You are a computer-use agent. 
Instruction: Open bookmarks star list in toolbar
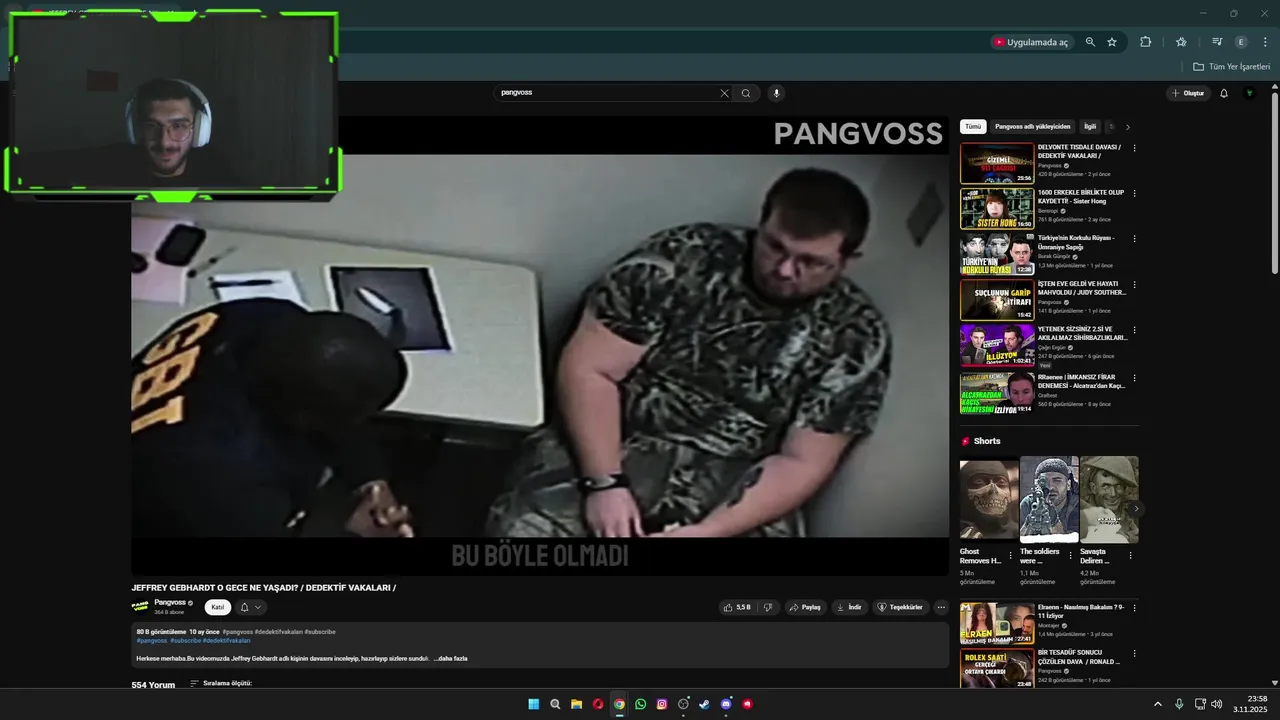(x=1181, y=42)
